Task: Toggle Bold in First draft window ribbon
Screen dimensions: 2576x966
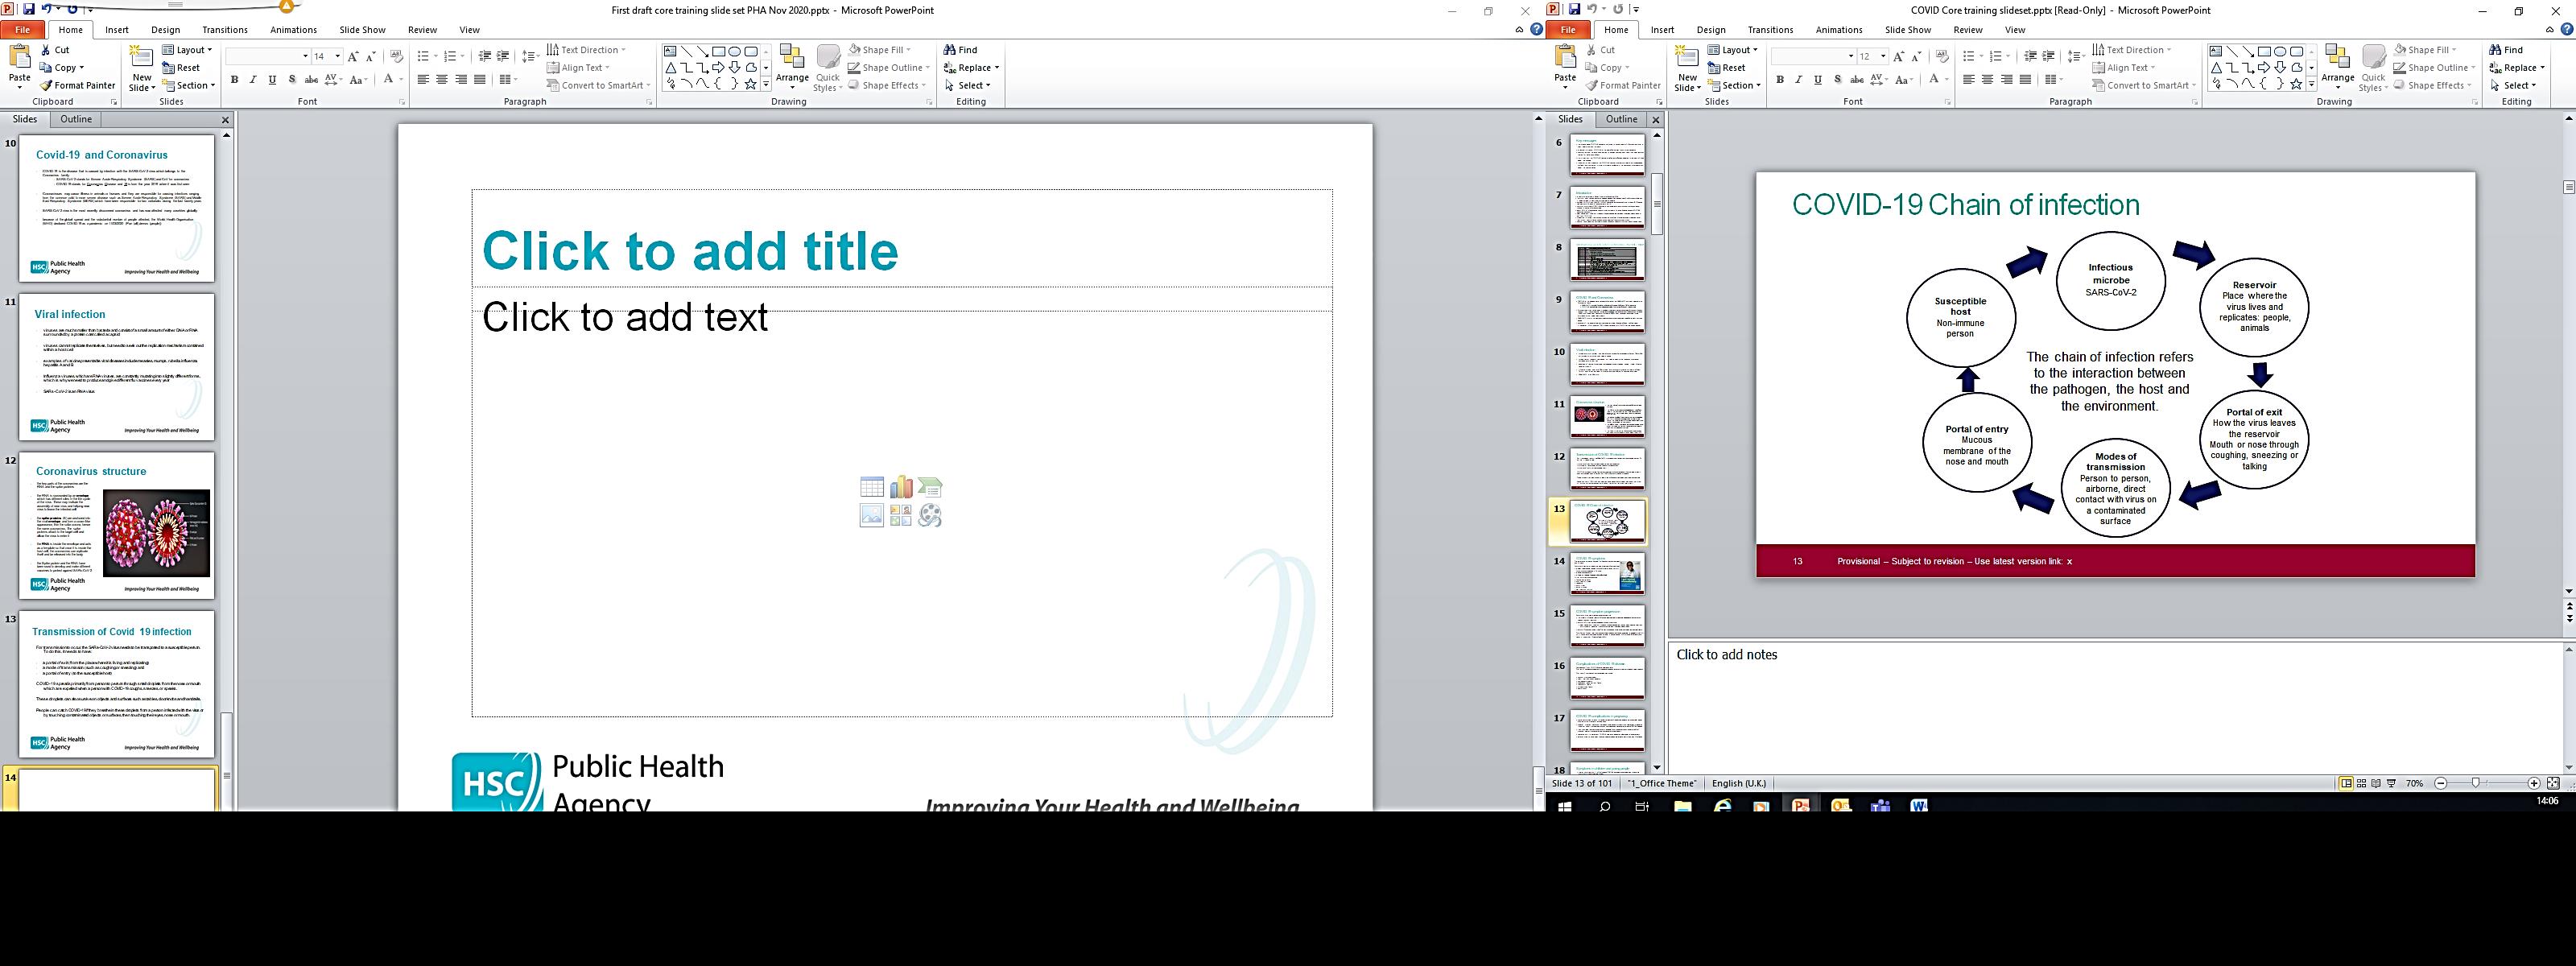Action: (234, 80)
